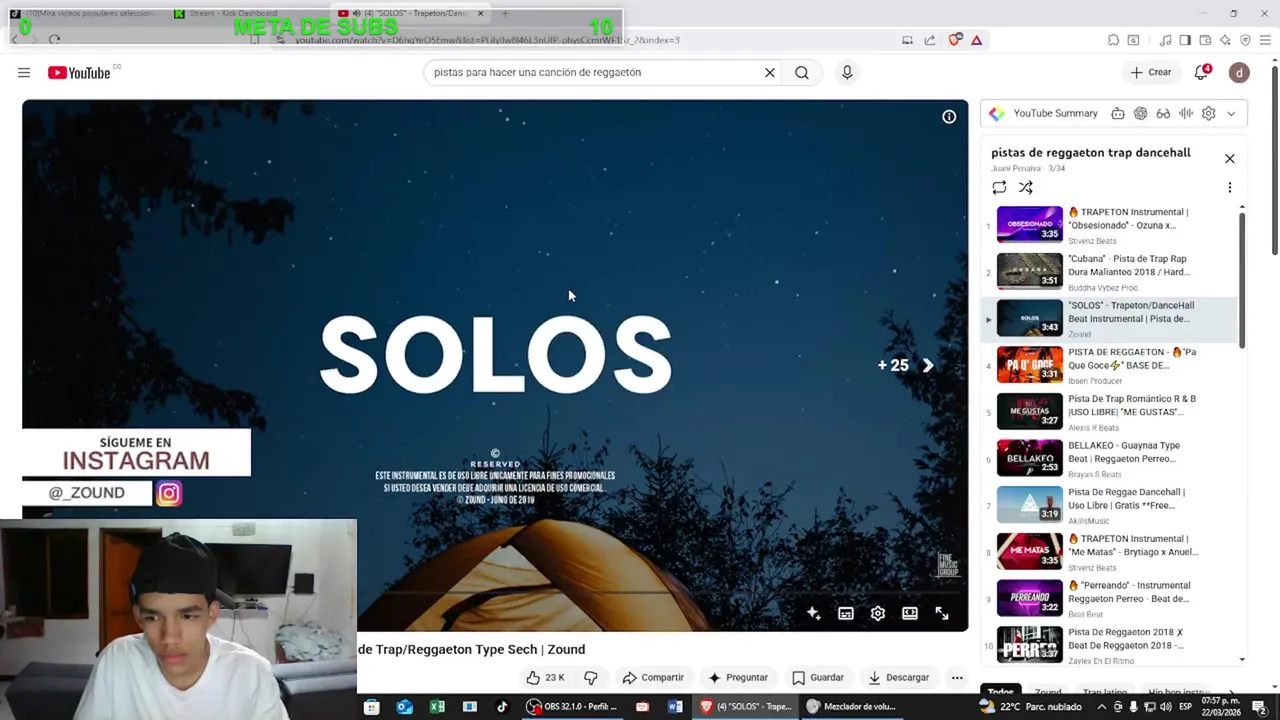Viewport: 1280px width, 720px height.
Task: Open Word from the taskbar
Action: click(675, 706)
